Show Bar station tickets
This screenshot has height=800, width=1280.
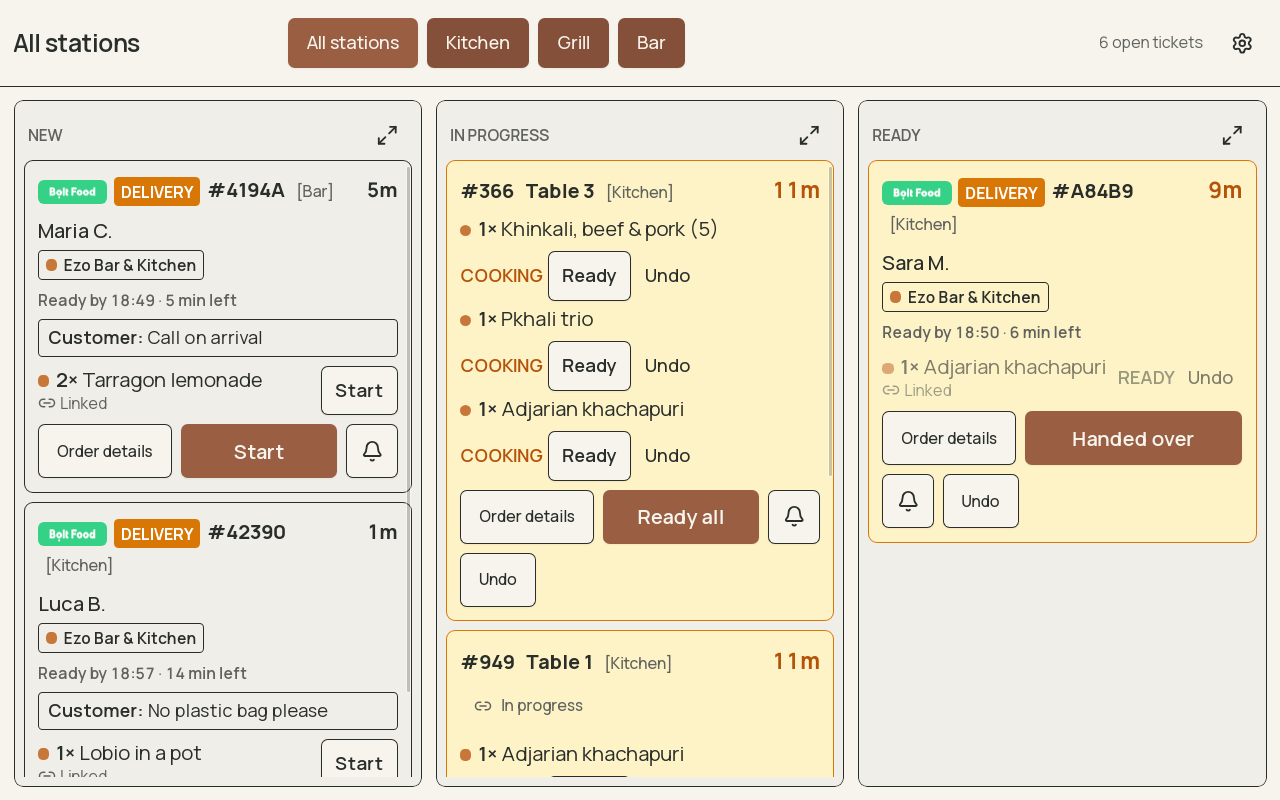[651, 43]
